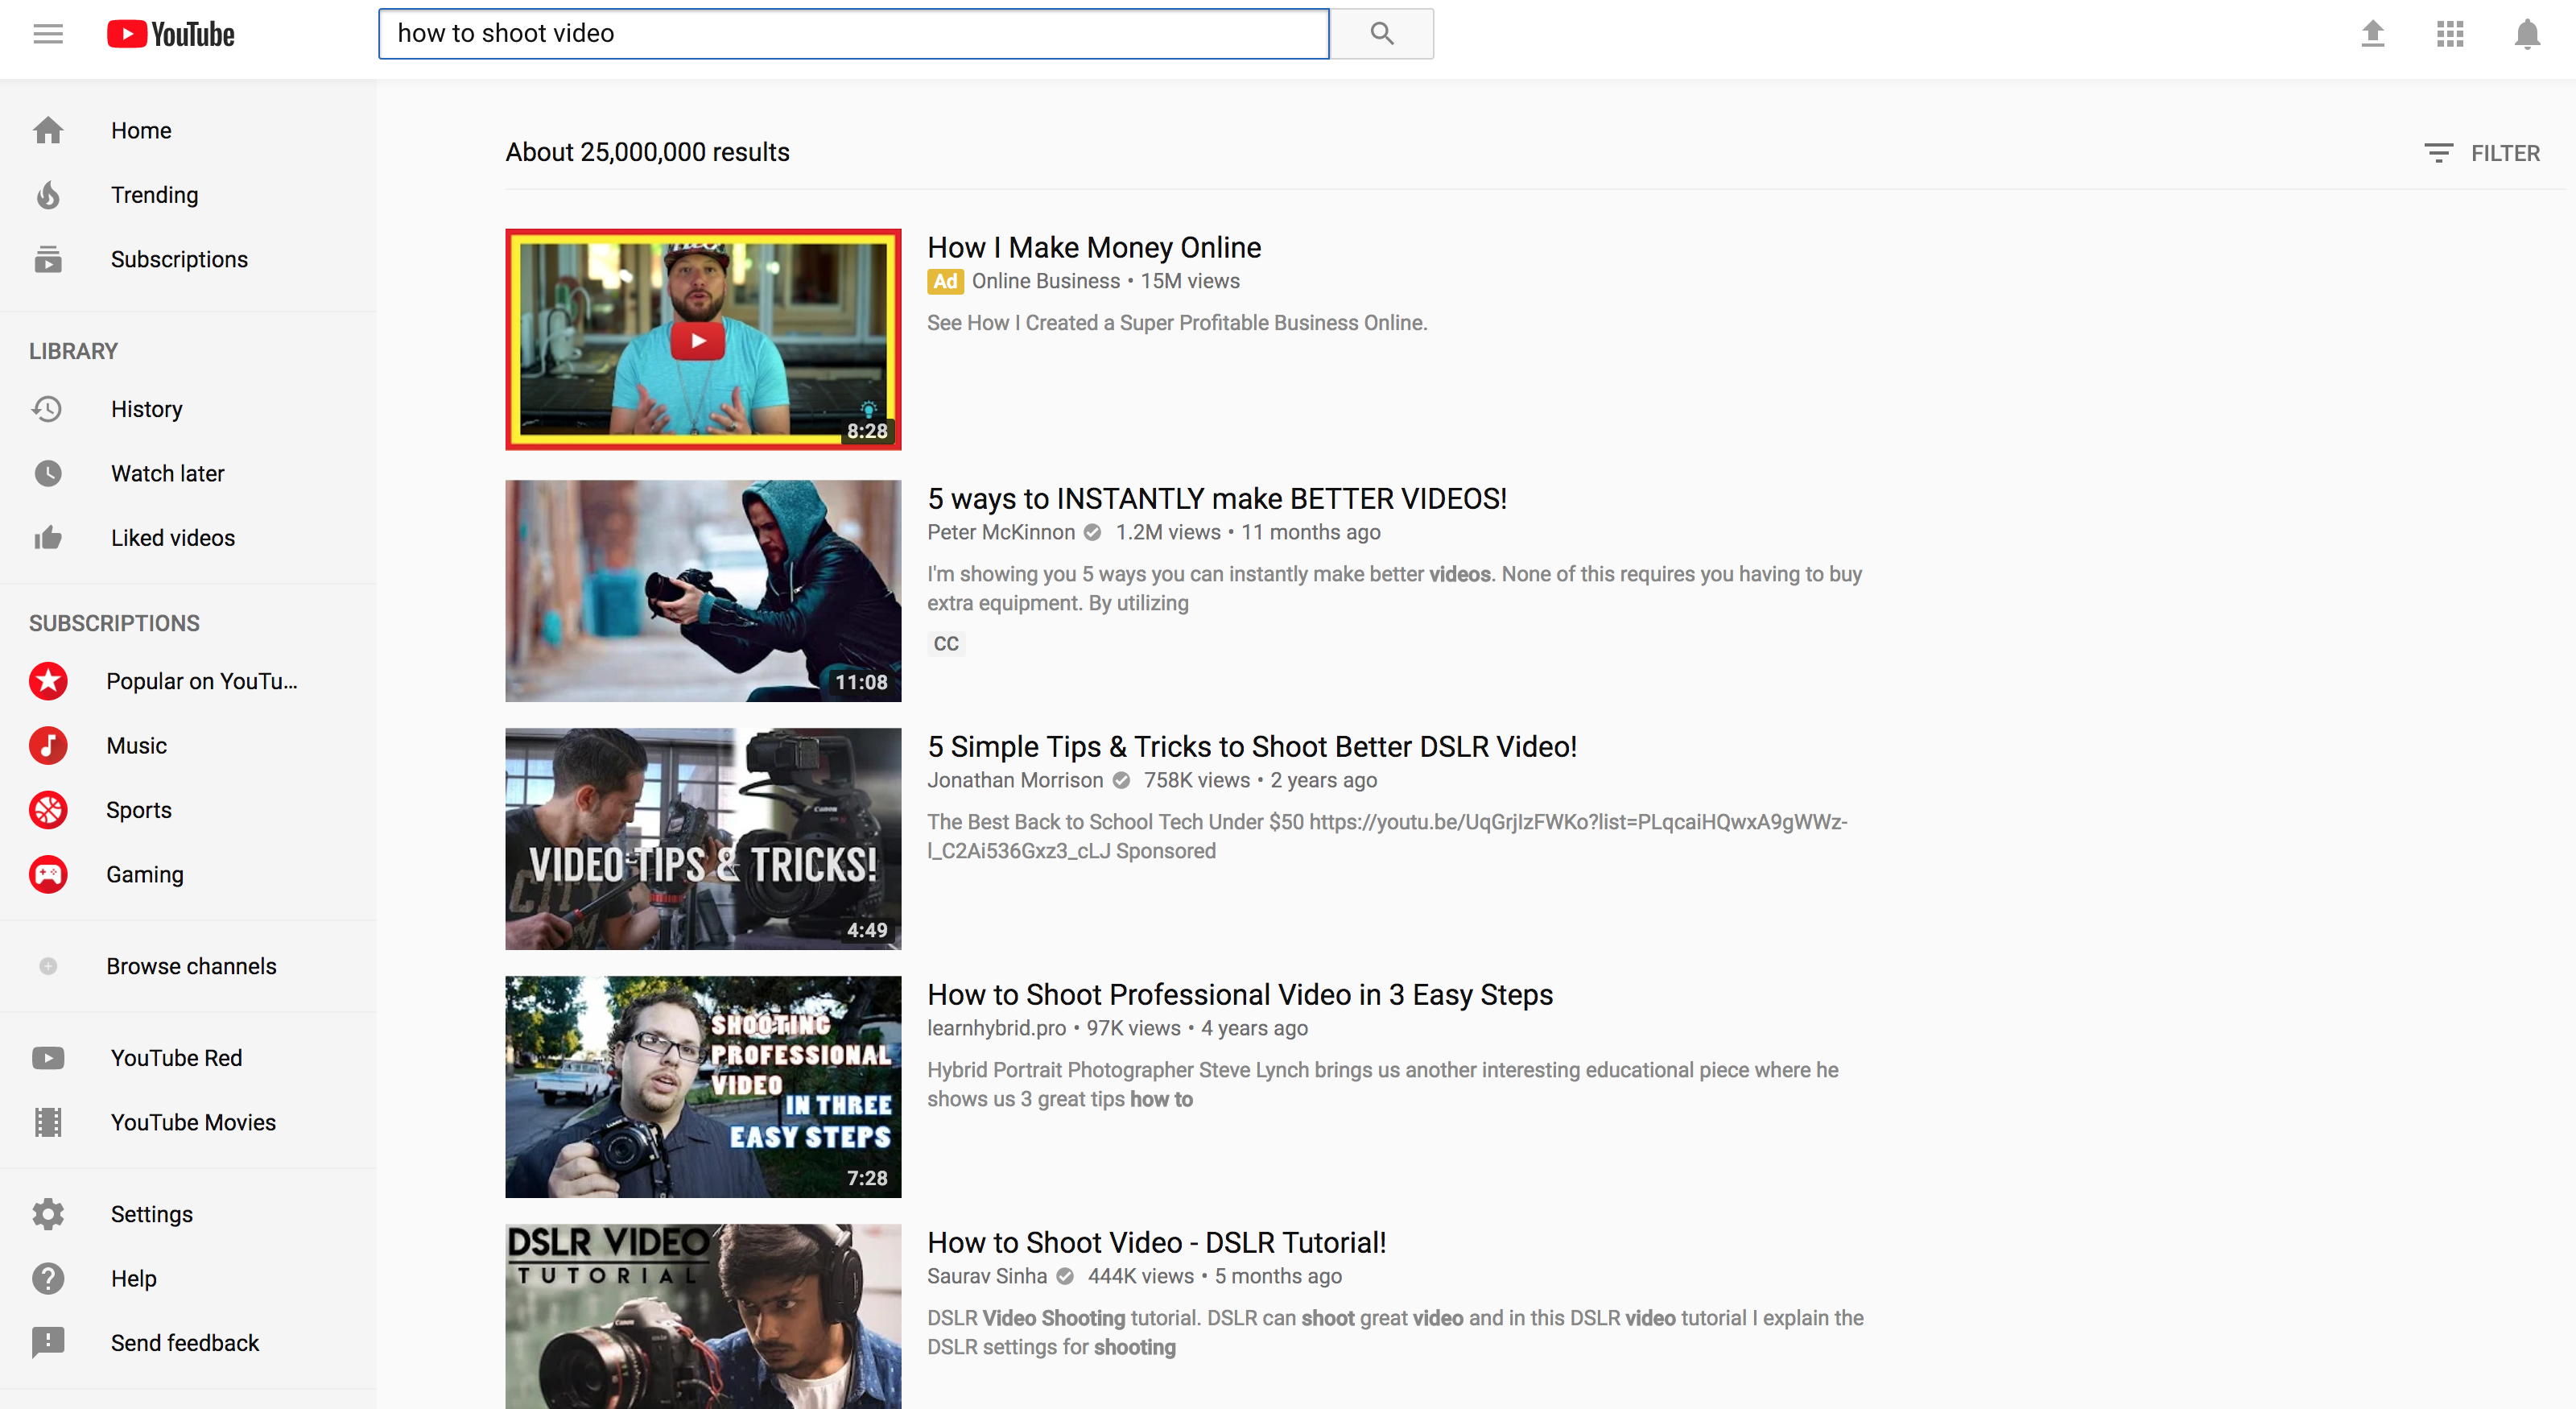This screenshot has width=2576, height=1409.
Task: Click the Send feedback icon
Action: pos(48,1343)
